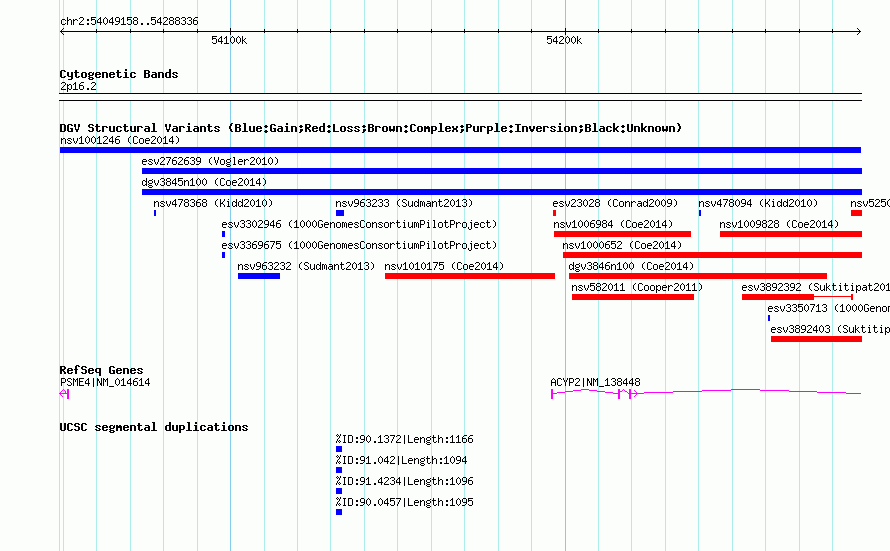Click the esv3302946 1000GenomesConsortiumPilotProject label
Viewport: 890px width, 551px height.
(359, 224)
